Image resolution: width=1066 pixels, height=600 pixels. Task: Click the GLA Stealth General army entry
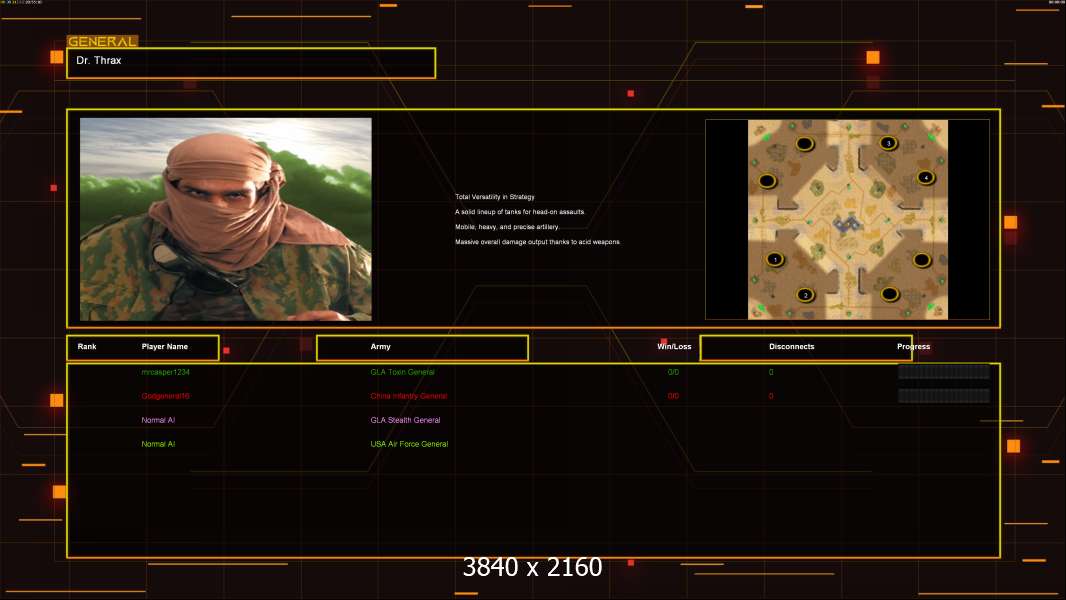(x=405, y=420)
